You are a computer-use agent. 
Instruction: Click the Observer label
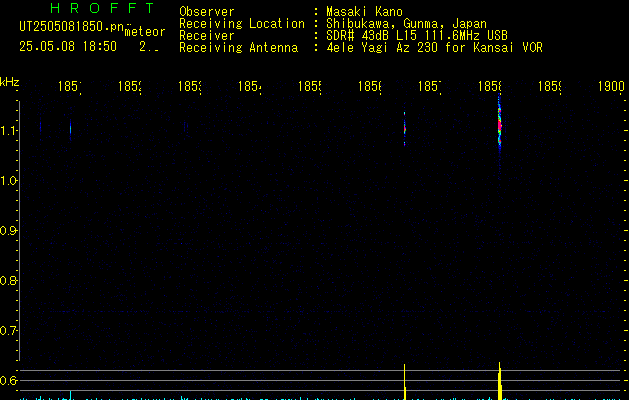(207, 12)
